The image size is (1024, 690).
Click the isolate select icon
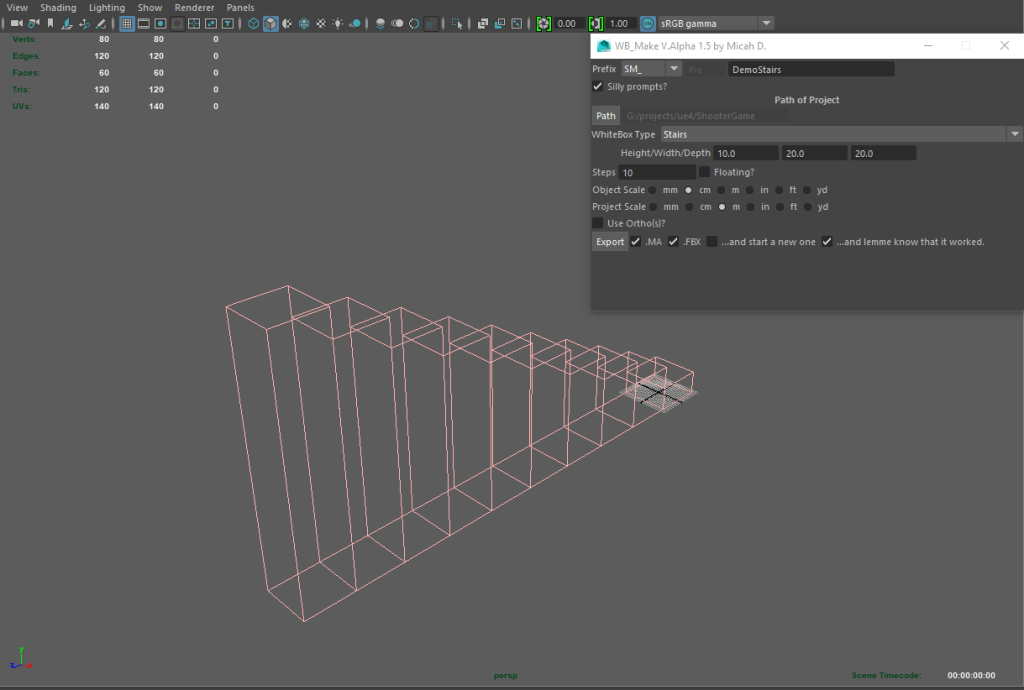coord(456,23)
